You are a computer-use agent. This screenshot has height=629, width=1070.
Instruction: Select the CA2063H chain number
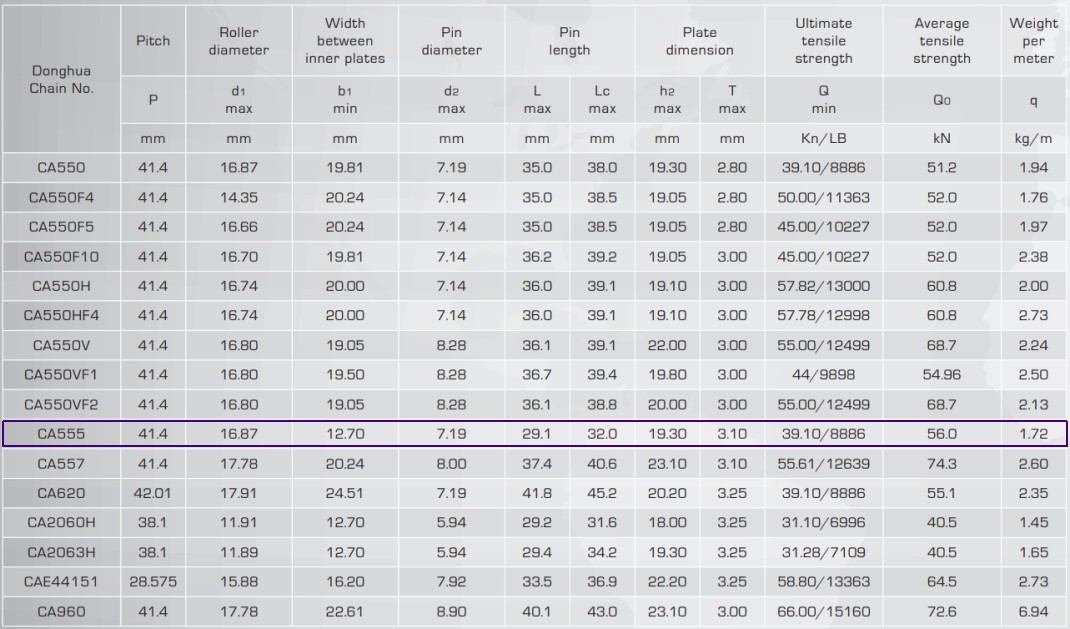pyautogui.click(x=61, y=553)
